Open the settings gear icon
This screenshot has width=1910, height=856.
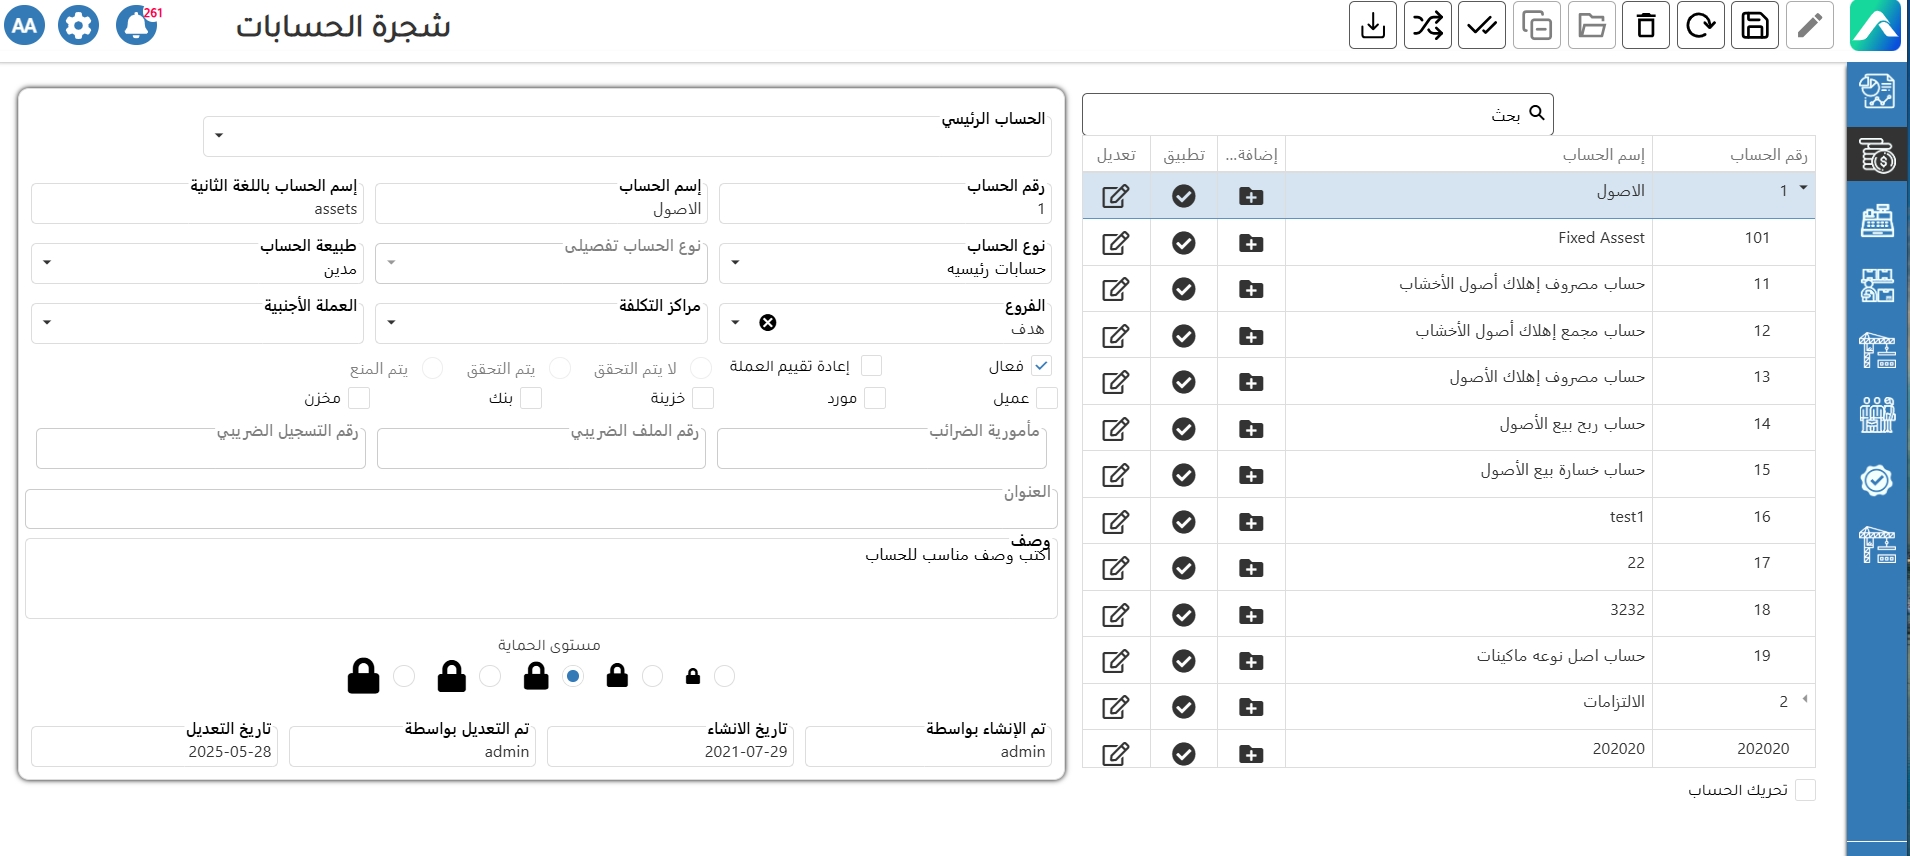pyautogui.click(x=78, y=25)
